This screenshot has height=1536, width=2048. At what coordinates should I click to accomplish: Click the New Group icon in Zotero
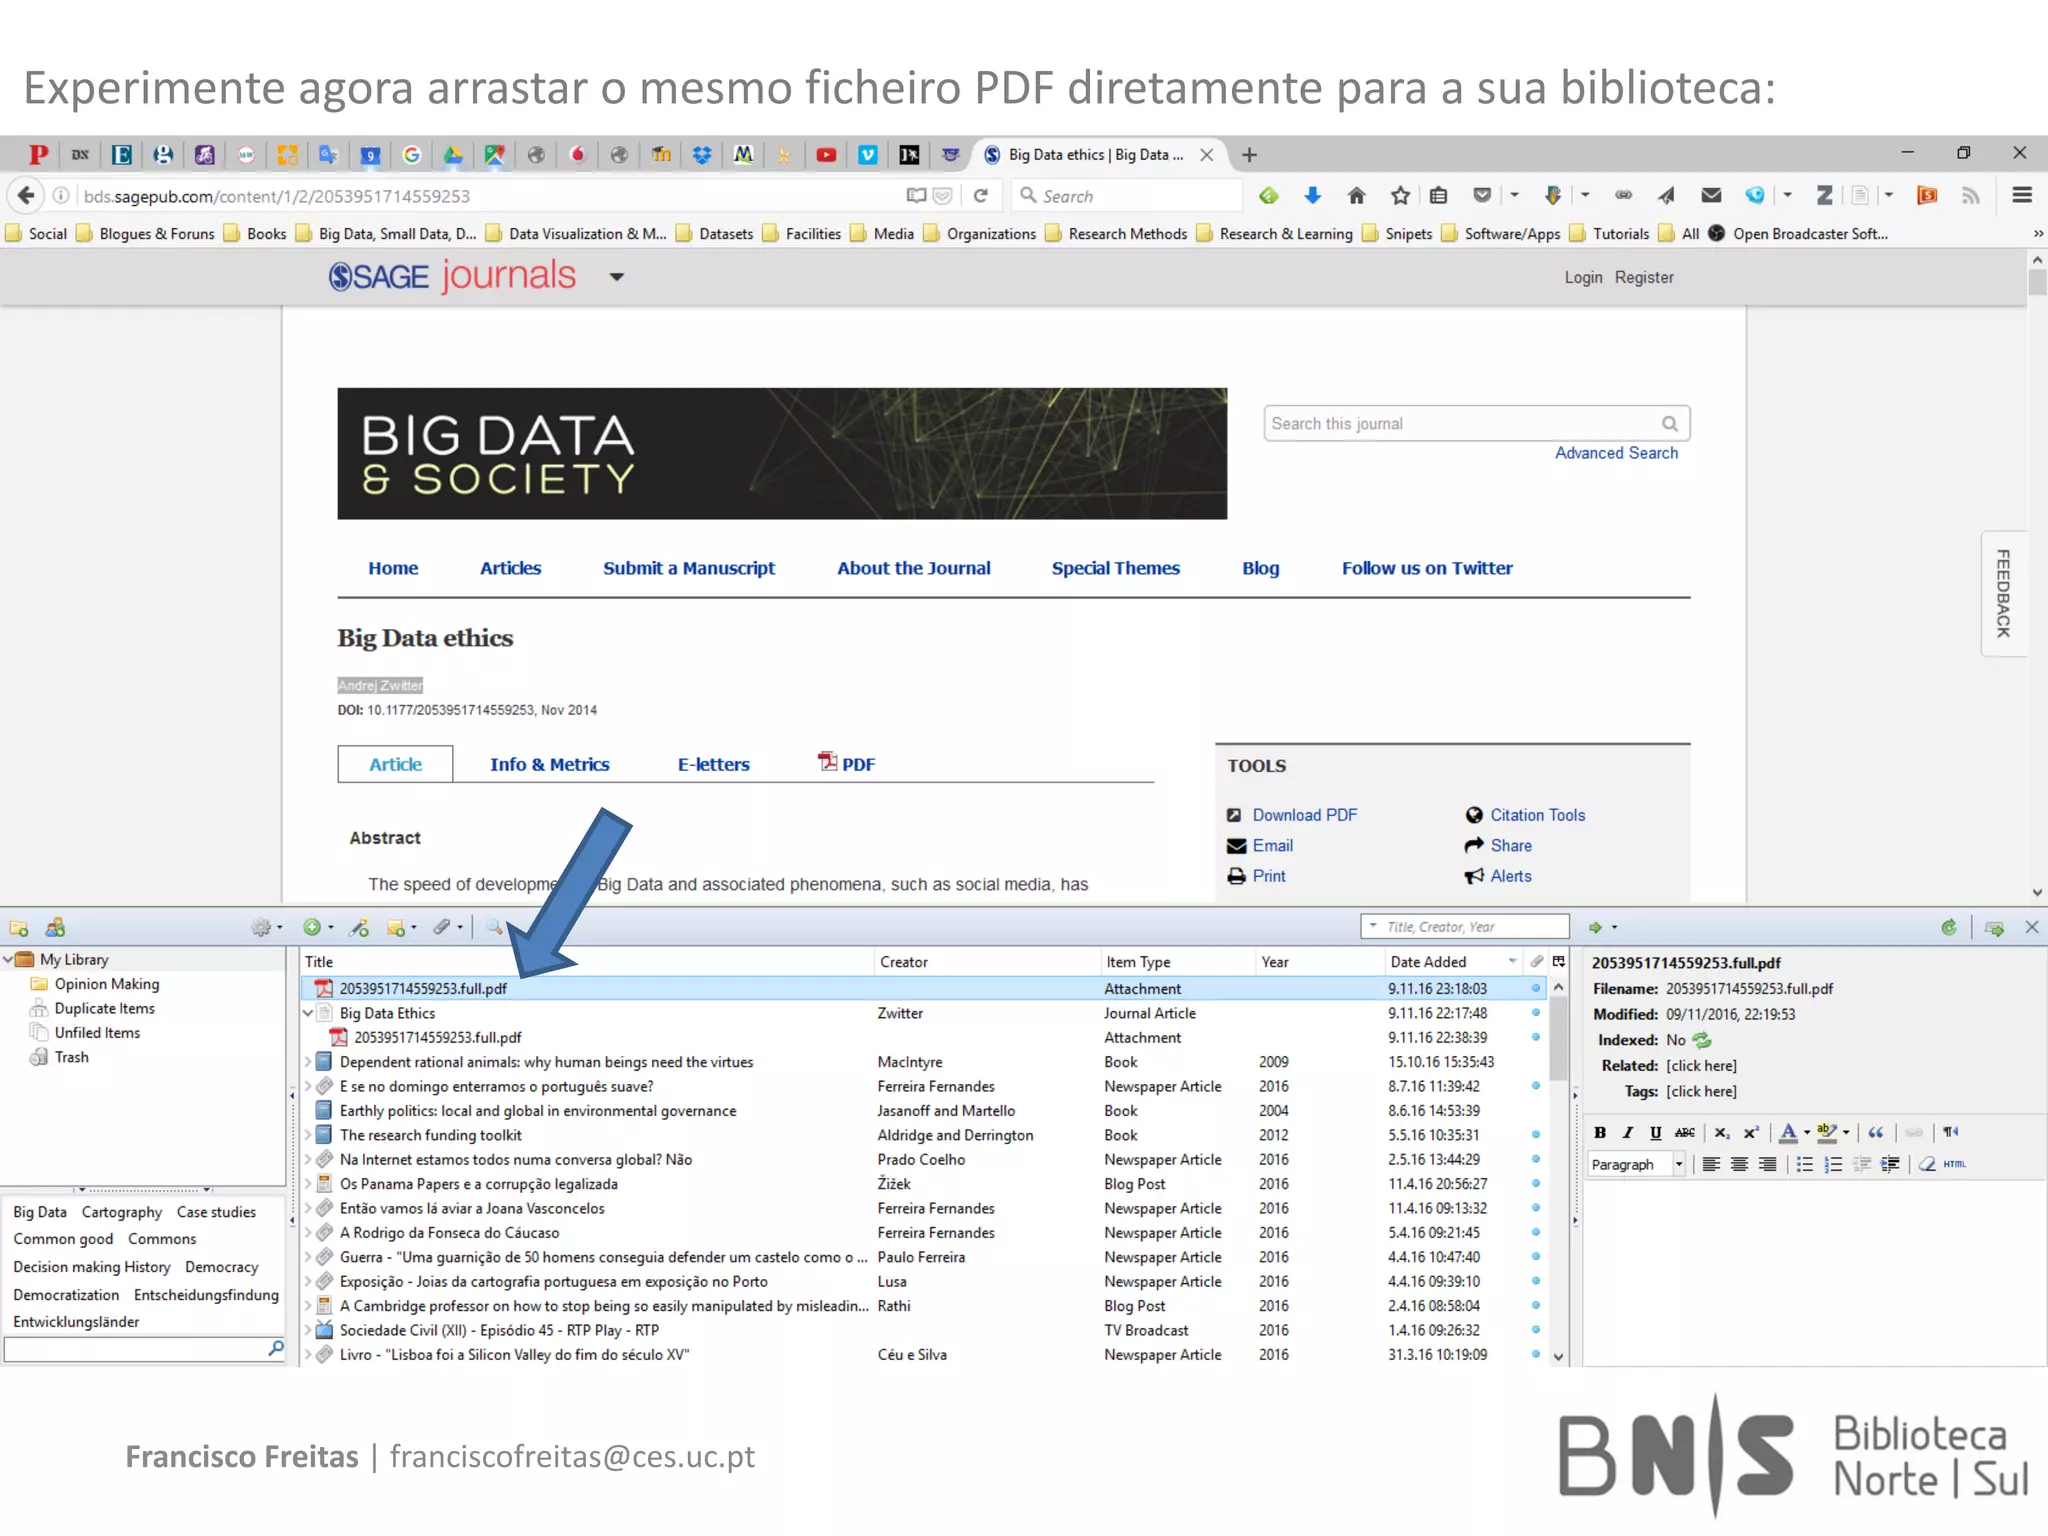pos(56,927)
